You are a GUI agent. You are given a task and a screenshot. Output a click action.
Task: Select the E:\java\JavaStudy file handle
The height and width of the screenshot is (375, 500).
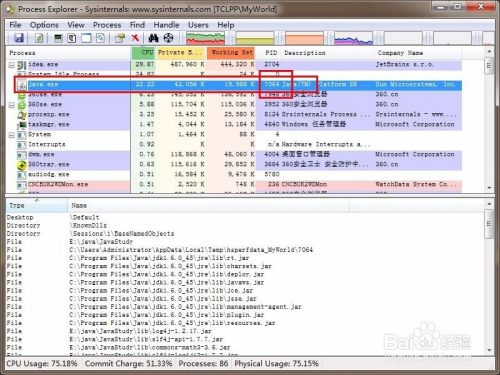tap(245, 242)
